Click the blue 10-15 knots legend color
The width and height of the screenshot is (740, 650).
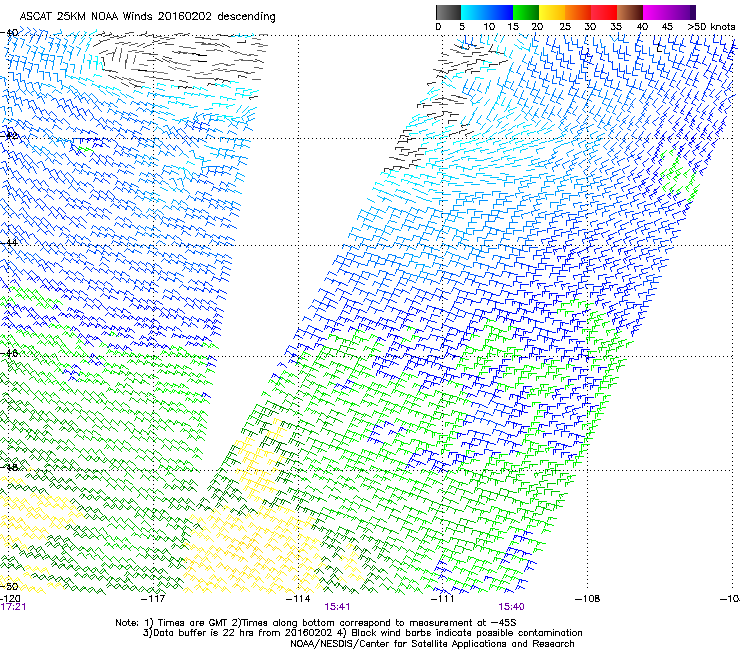click(500, 12)
